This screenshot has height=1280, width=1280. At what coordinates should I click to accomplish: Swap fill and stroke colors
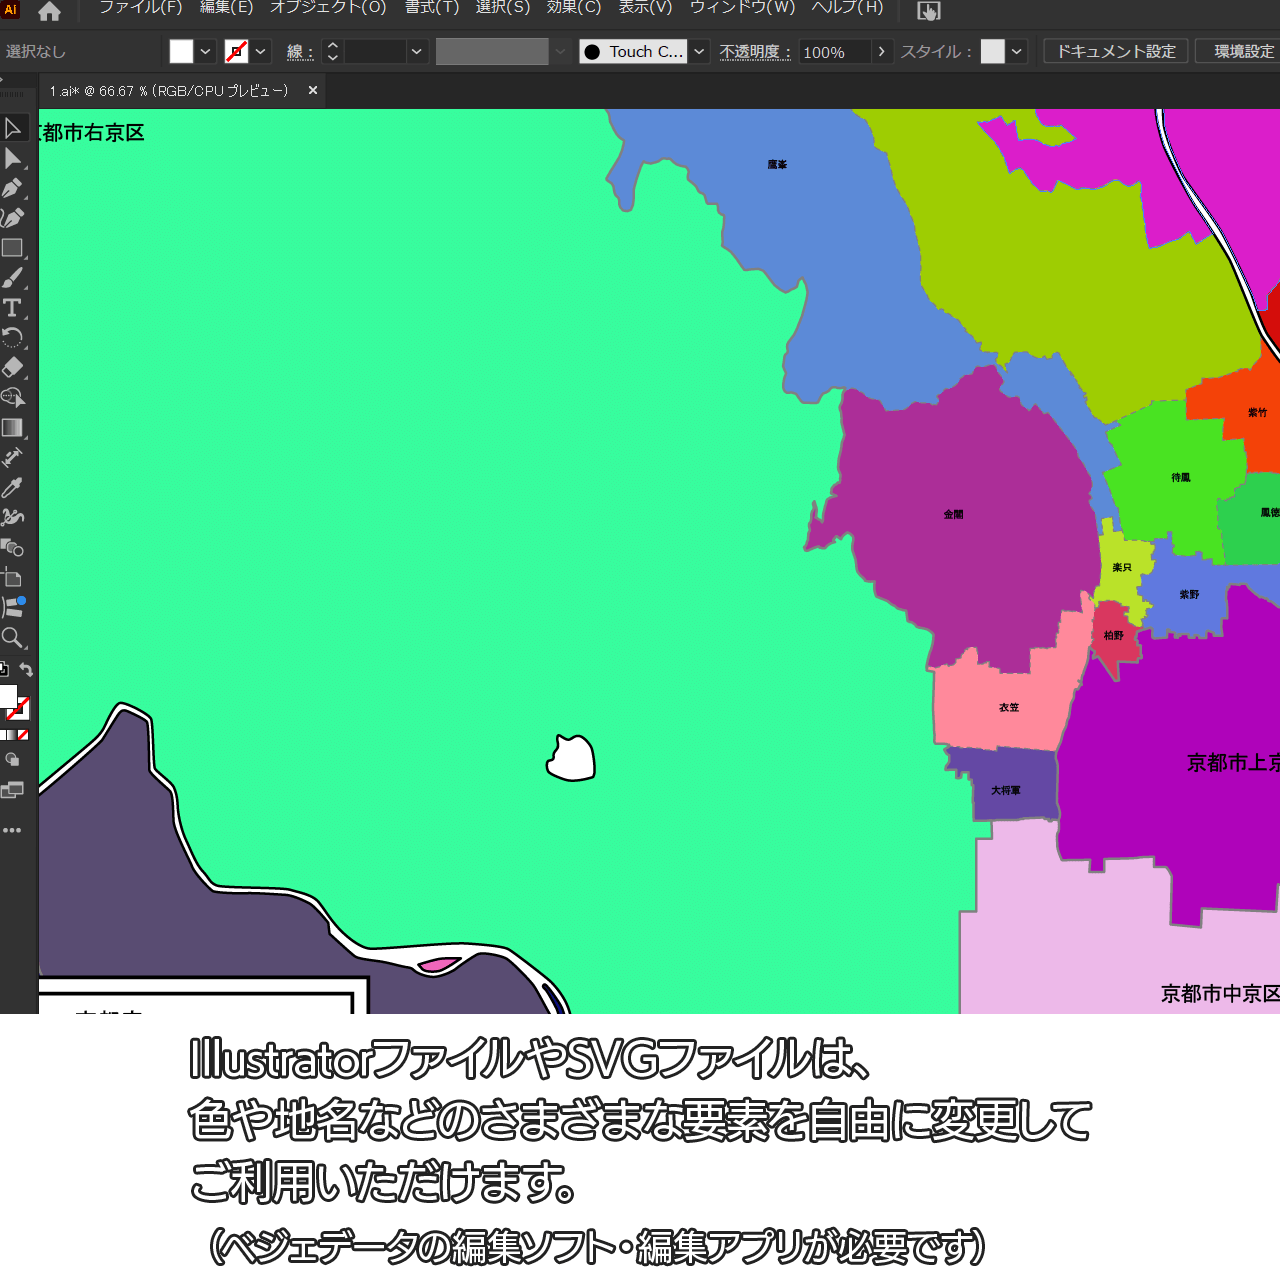[x=27, y=670]
